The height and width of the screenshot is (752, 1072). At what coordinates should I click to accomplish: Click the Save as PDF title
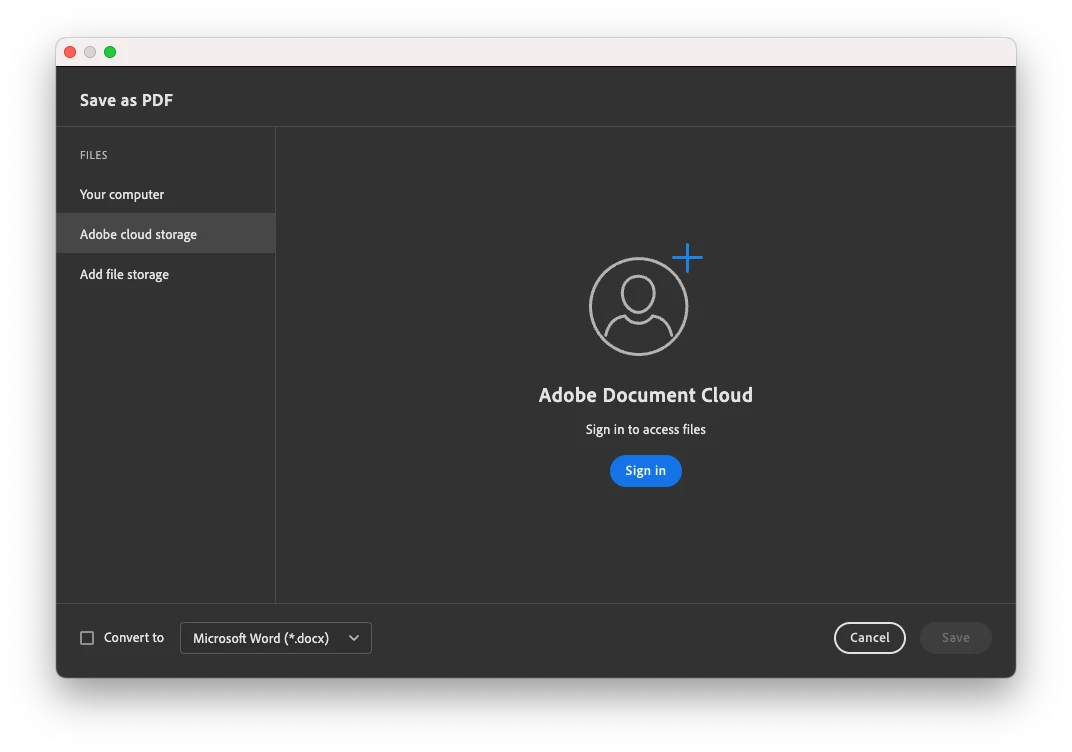(126, 100)
